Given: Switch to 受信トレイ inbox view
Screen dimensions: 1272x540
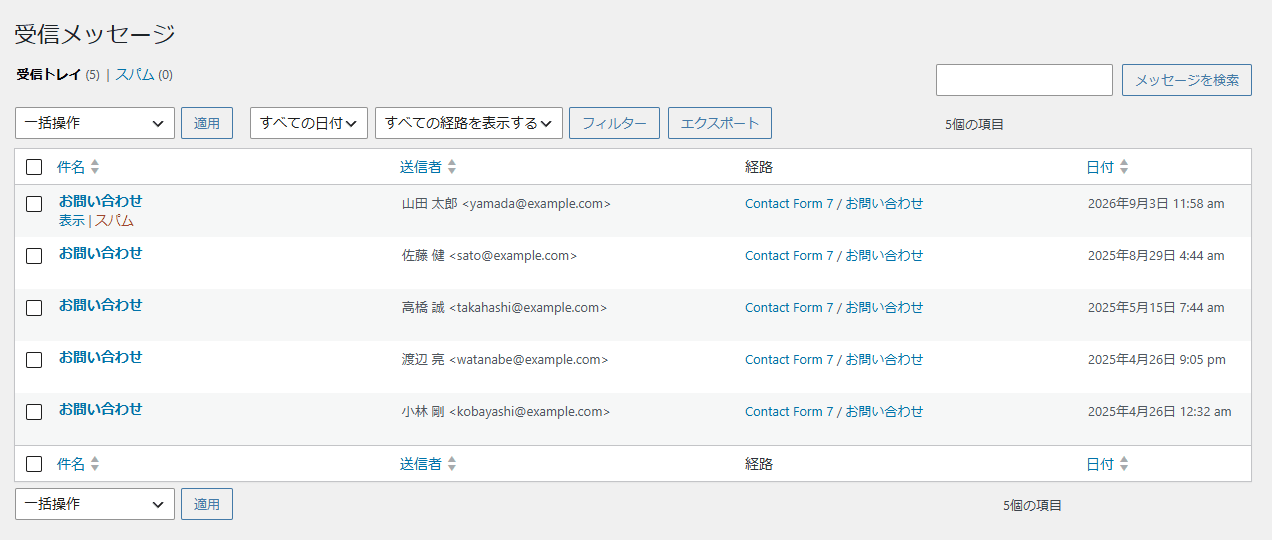Looking at the screenshot, I should [x=49, y=75].
